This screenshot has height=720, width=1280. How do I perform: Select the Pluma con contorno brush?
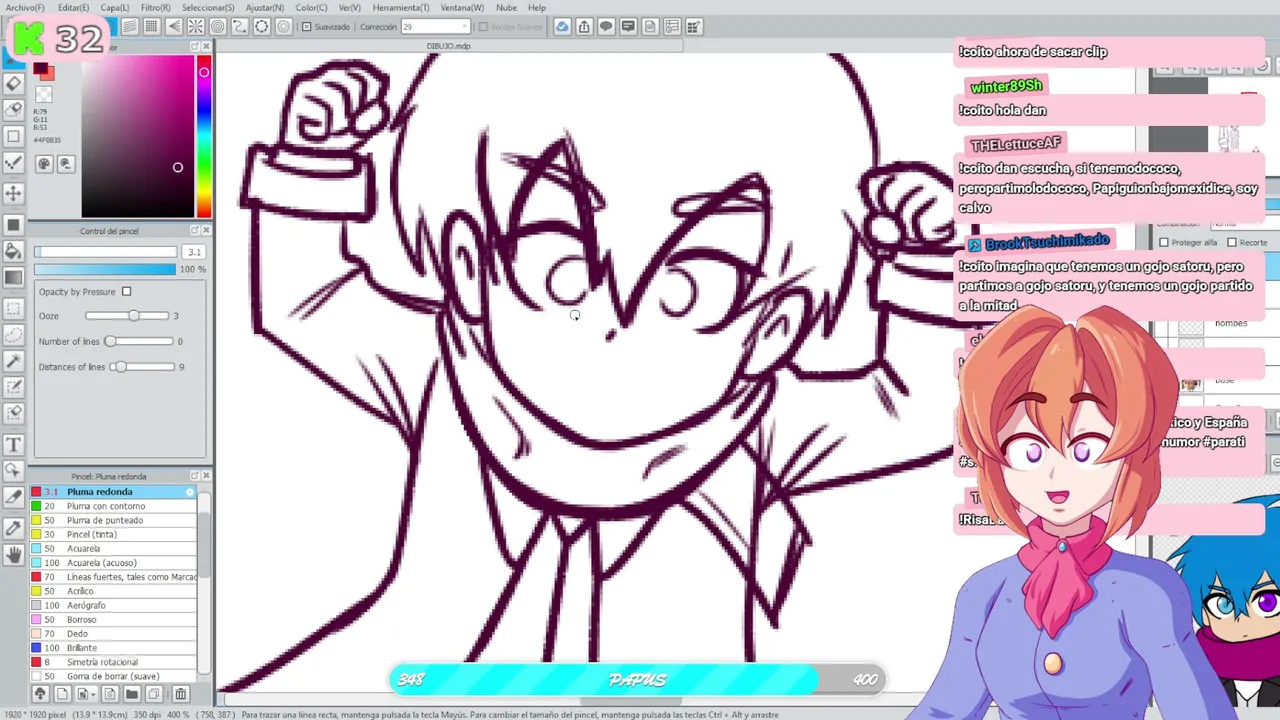[x=114, y=506]
